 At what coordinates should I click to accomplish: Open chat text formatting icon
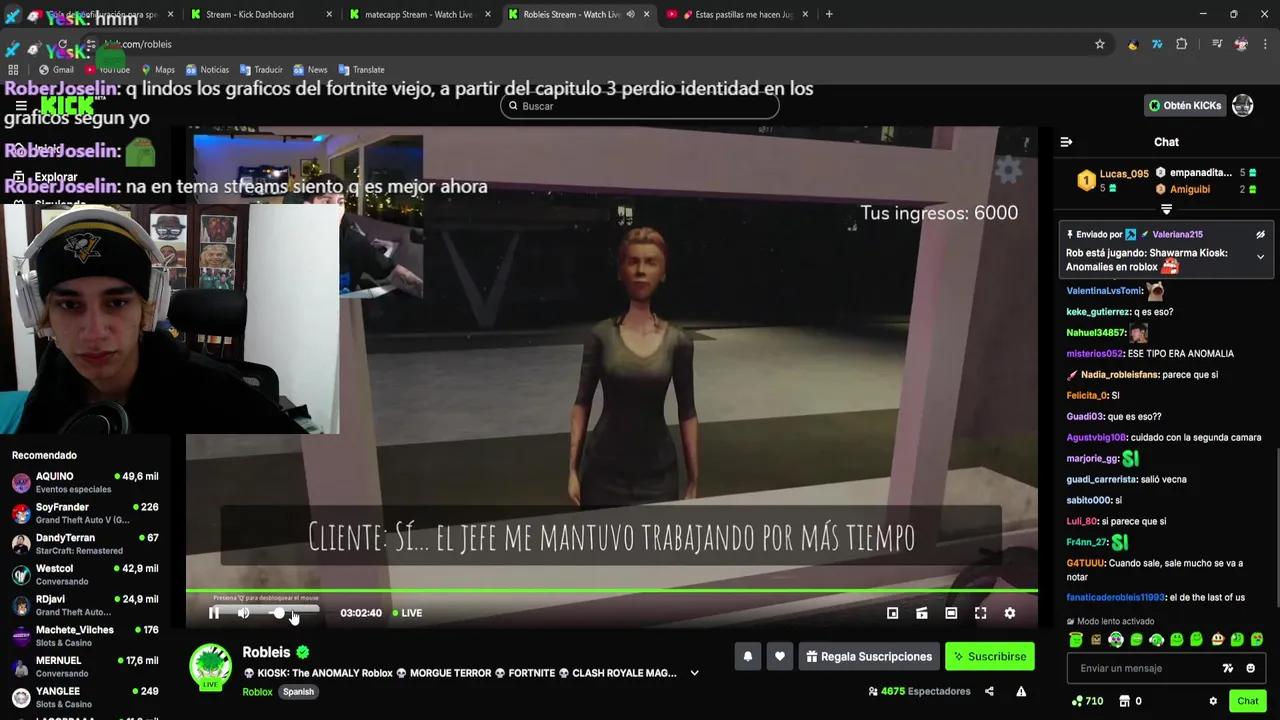[x=1228, y=668]
